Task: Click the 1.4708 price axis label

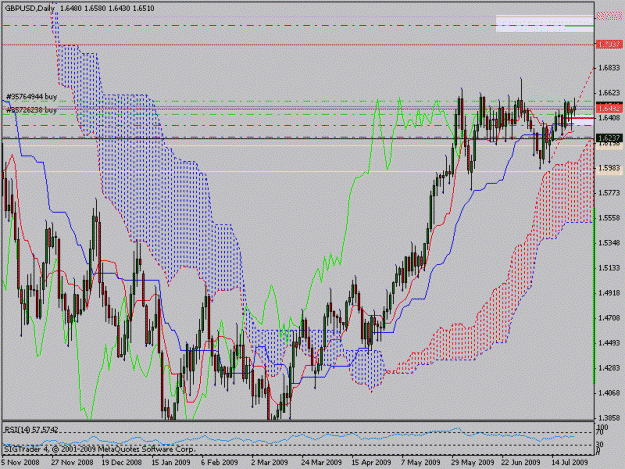Action: point(610,318)
